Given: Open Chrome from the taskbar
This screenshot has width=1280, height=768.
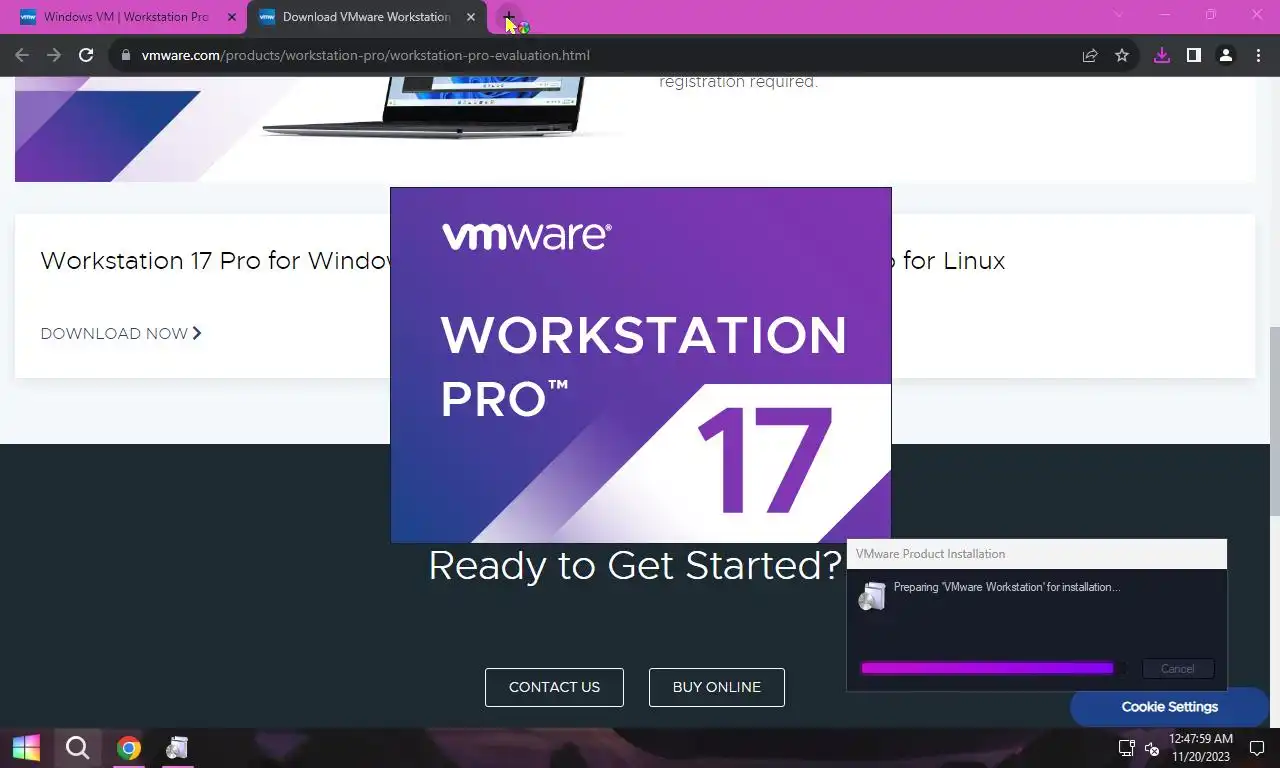Looking at the screenshot, I should (128, 748).
